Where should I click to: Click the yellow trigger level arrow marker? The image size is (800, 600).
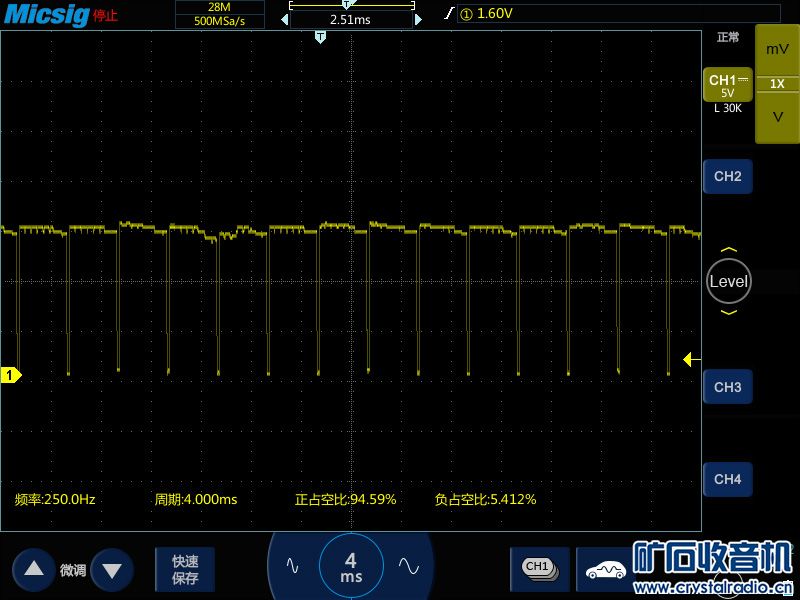[689, 359]
